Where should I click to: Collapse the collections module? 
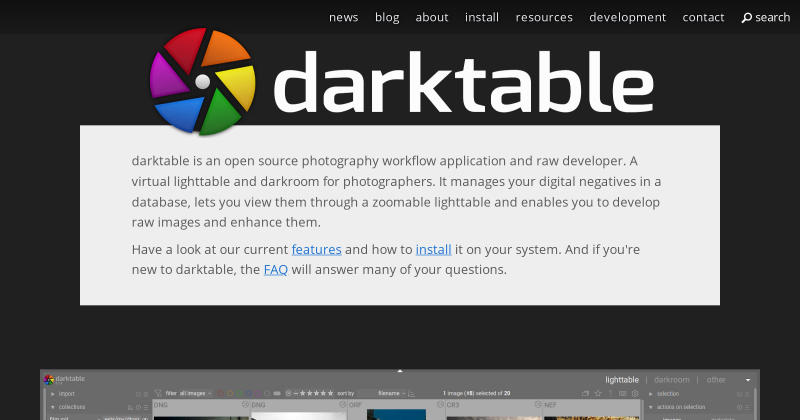(53, 407)
